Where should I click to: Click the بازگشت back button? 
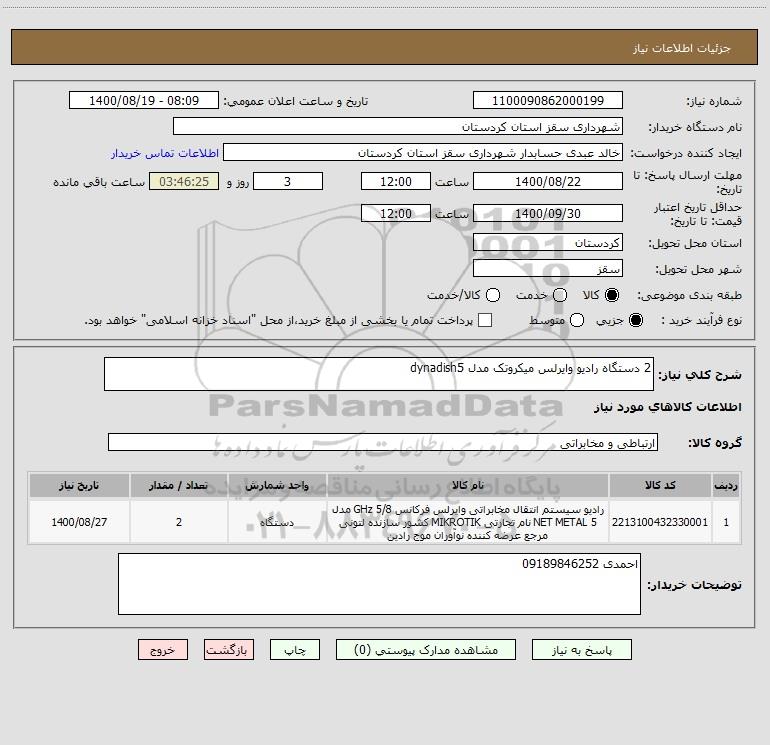229,650
